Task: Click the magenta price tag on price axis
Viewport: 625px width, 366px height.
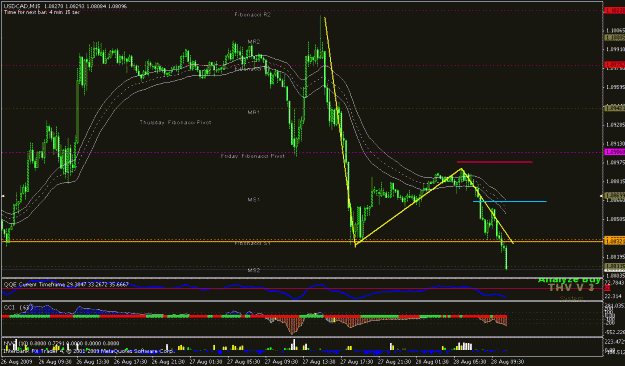Action: click(615, 152)
